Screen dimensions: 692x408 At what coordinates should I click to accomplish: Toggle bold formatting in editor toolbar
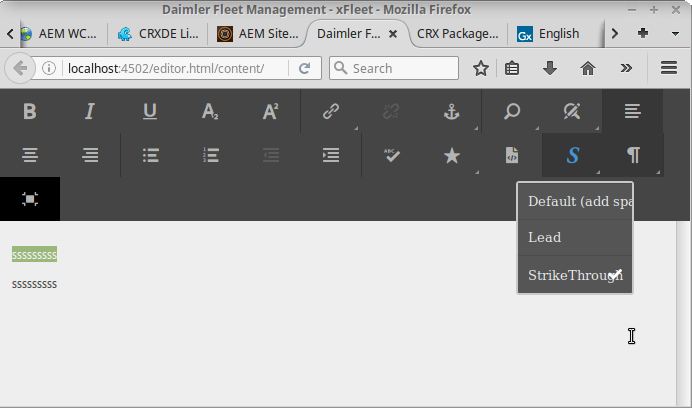coord(30,112)
